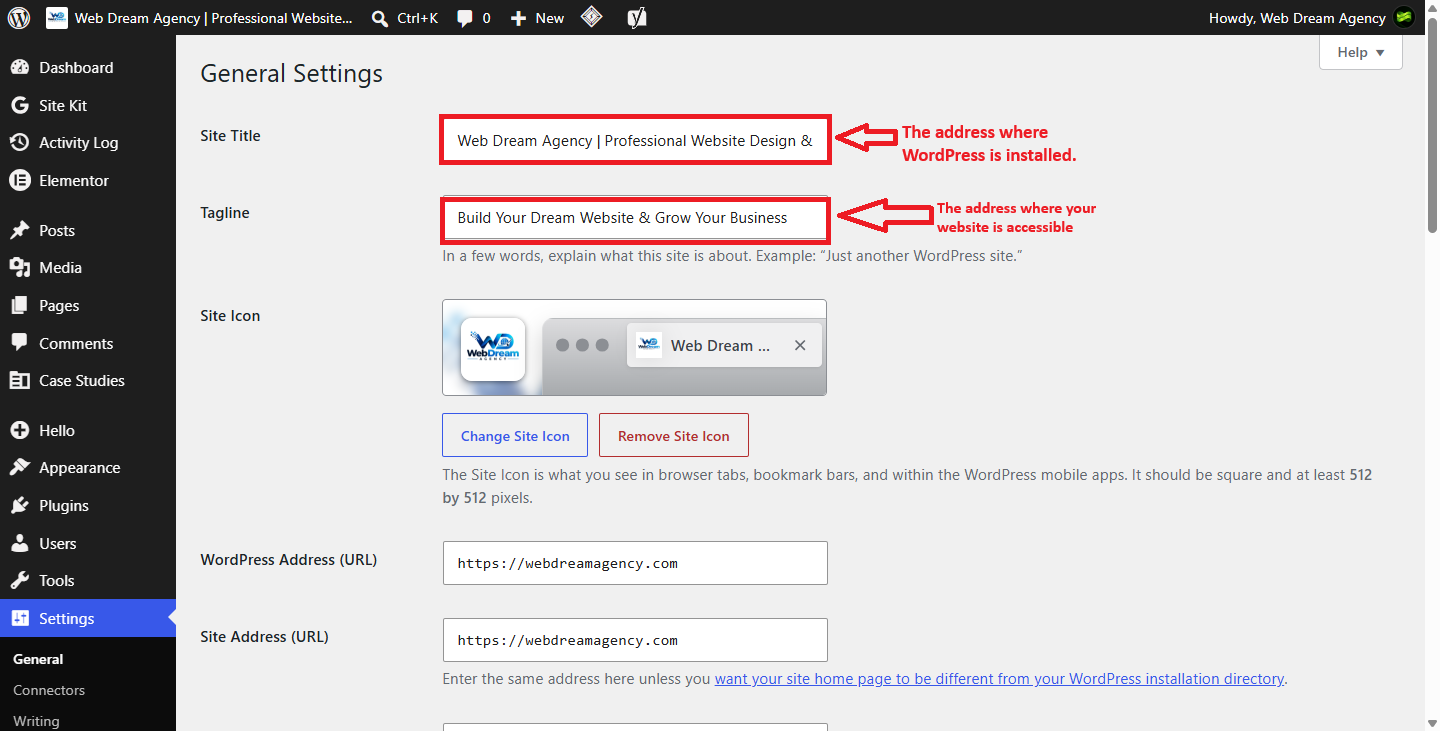This screenshot has width=1440, height=731.
Task: Click the Site Title text field
Action: pyautogui.click(x=635, y=141)
